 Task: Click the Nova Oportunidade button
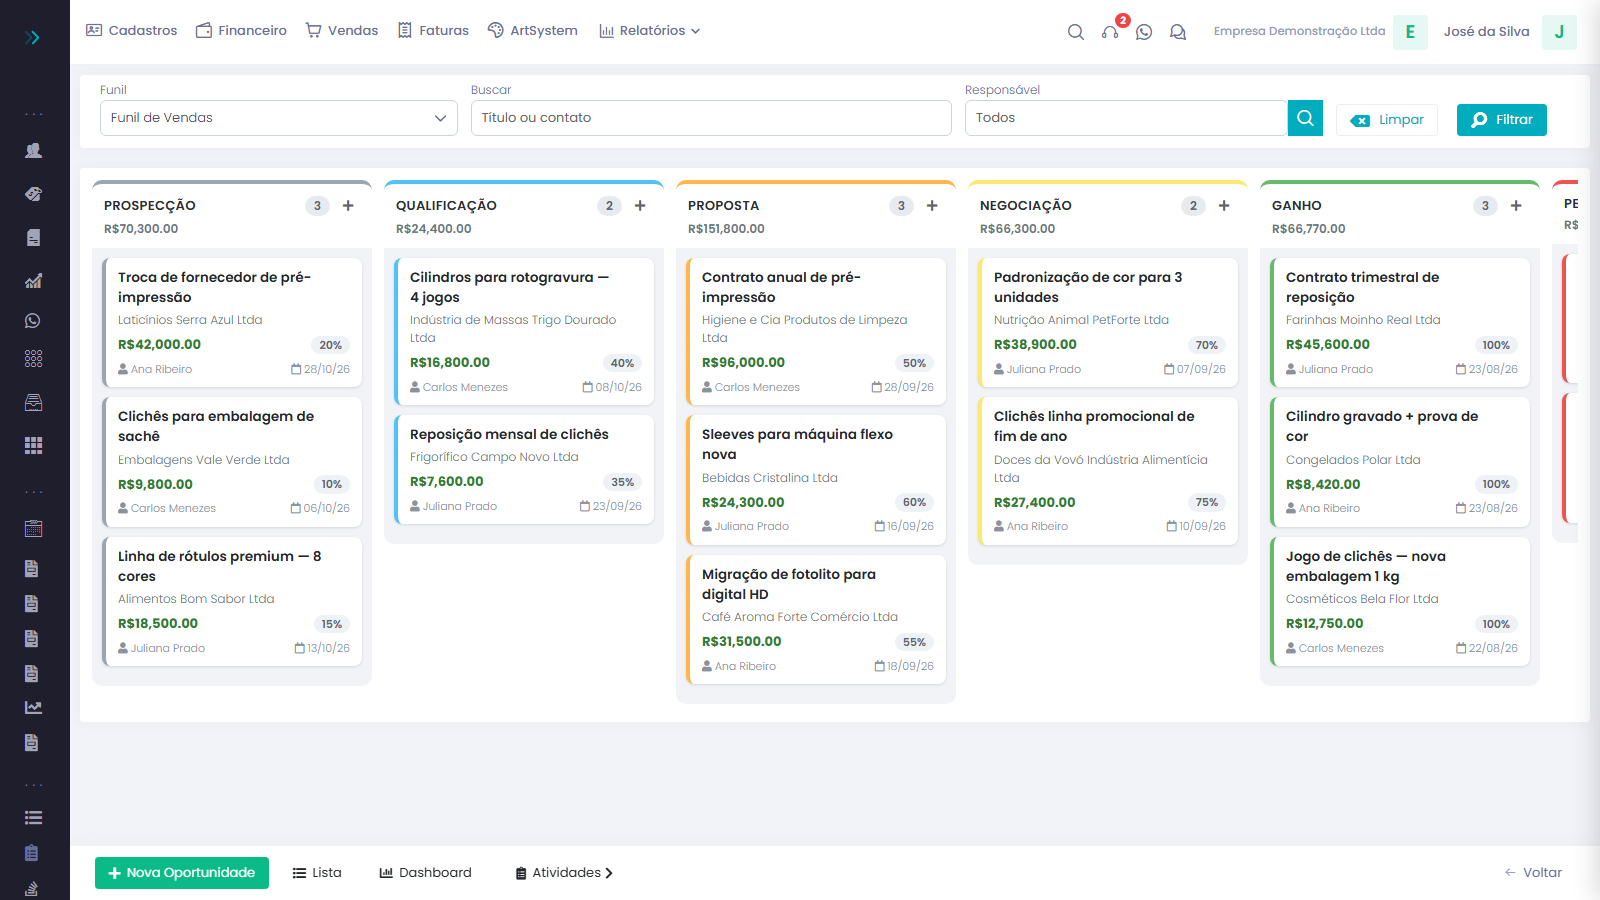pos(182,873)
